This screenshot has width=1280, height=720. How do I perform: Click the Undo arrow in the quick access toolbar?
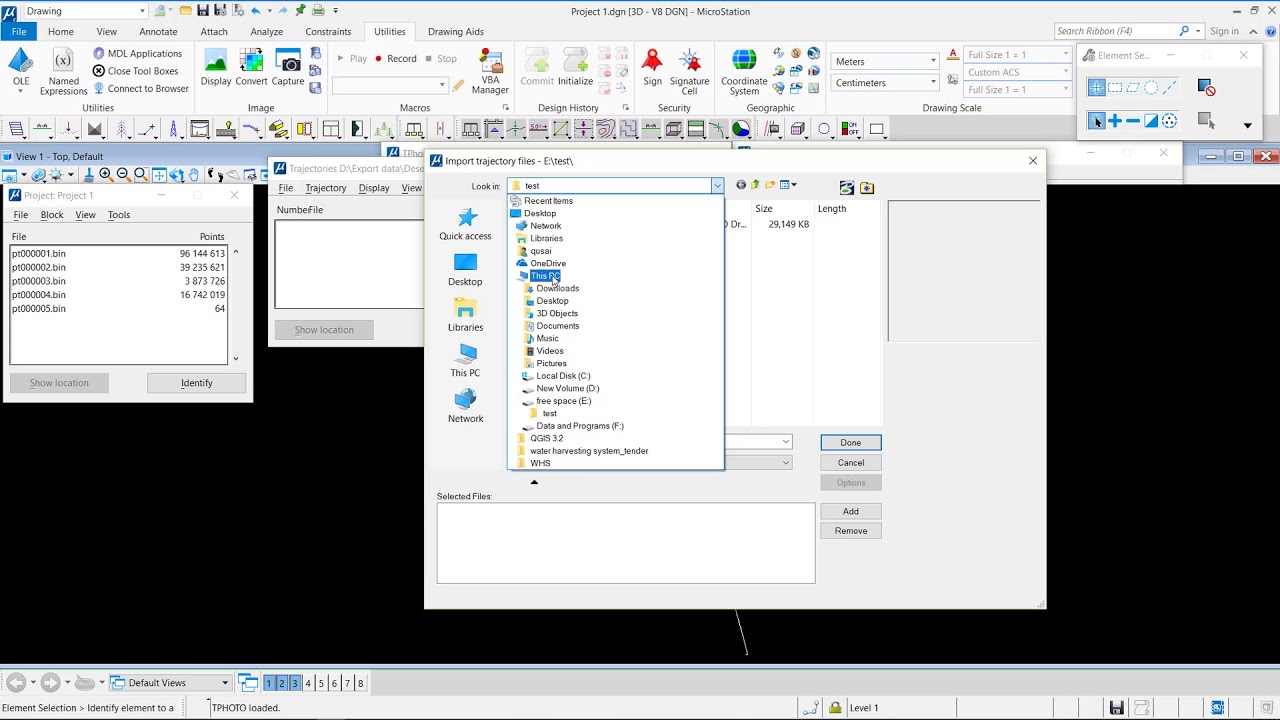[x=256, y=11]
